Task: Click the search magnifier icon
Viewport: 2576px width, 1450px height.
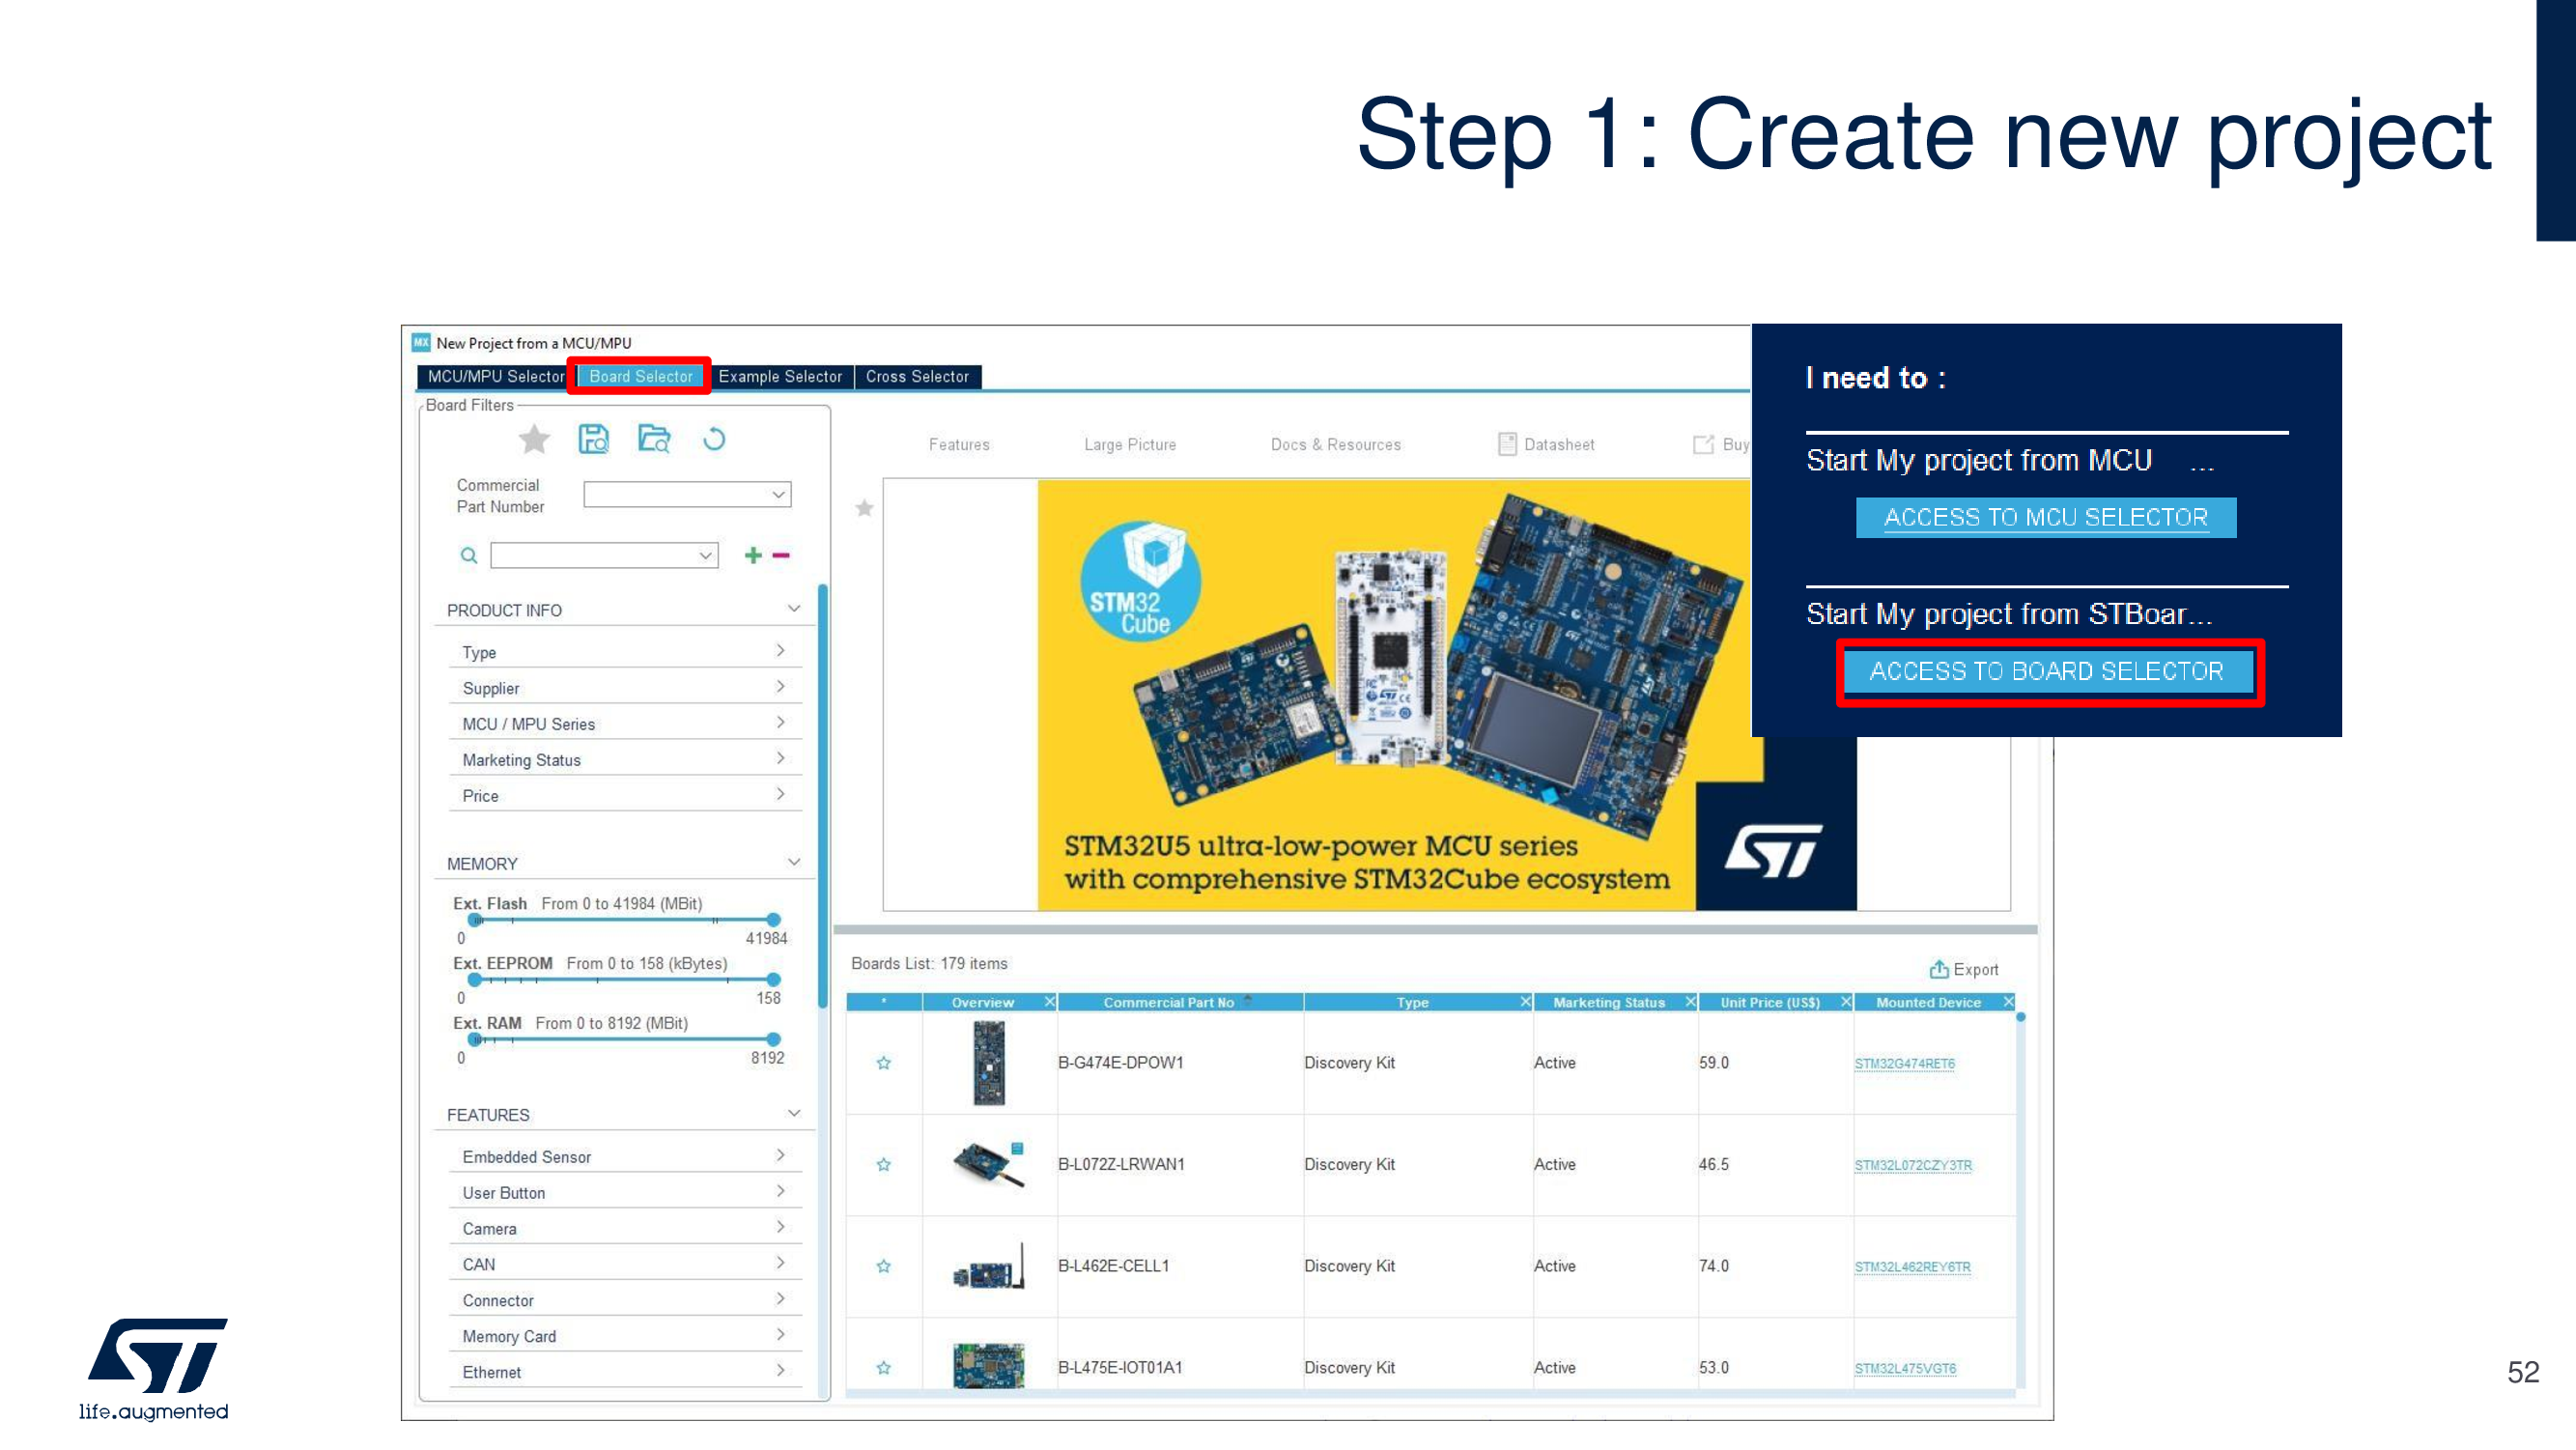Action: [x=468, y=555]
